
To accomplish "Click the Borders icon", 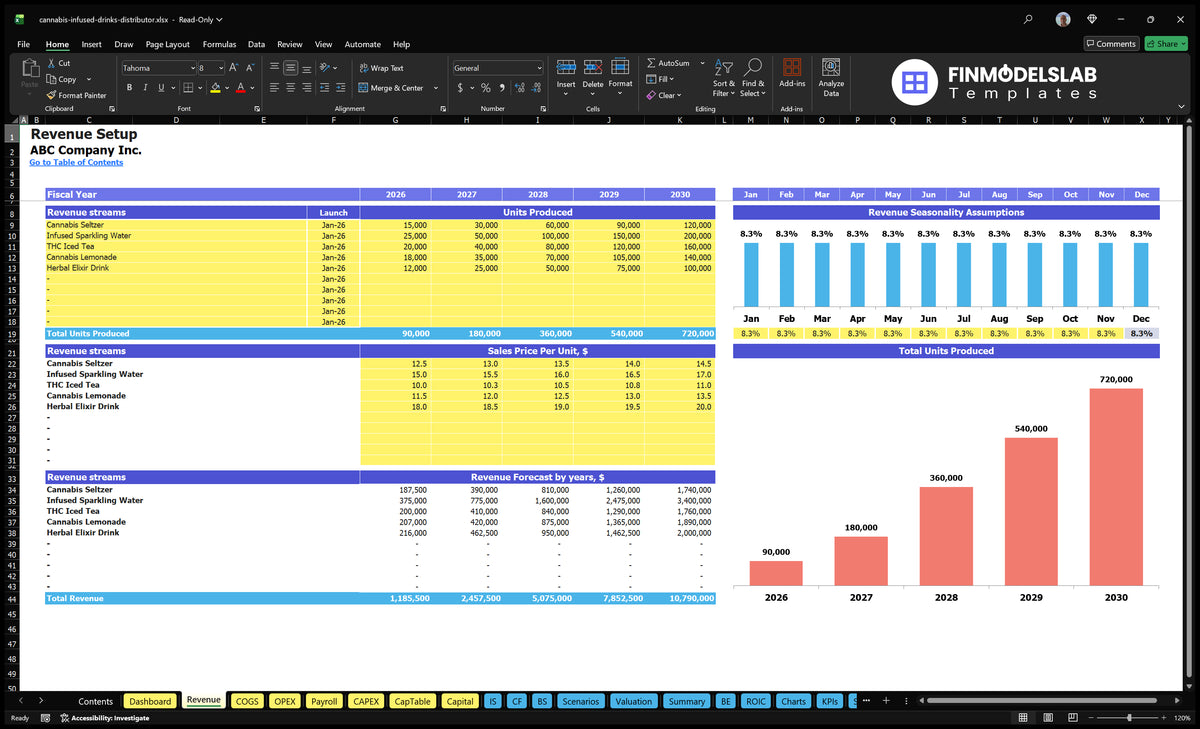I will click(188, 88).
